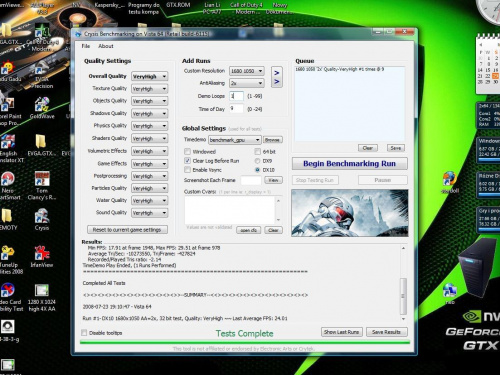Launch the IrfanView desktop icon

pyautogui.click(x=42, y=257)
